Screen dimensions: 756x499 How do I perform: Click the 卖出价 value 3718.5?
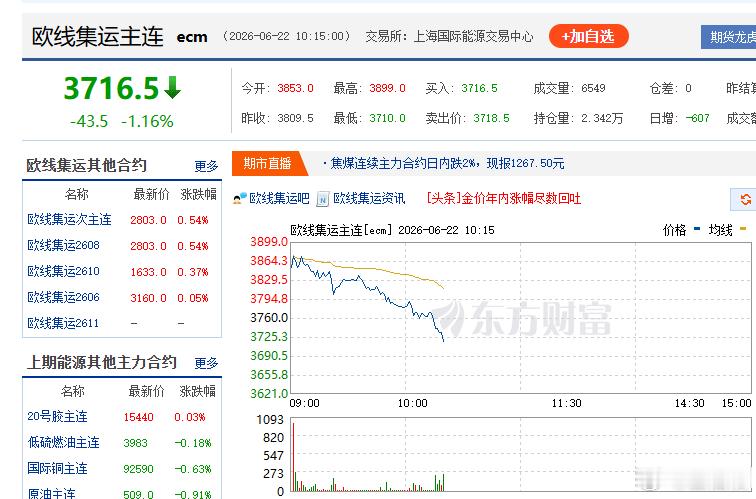491,118
